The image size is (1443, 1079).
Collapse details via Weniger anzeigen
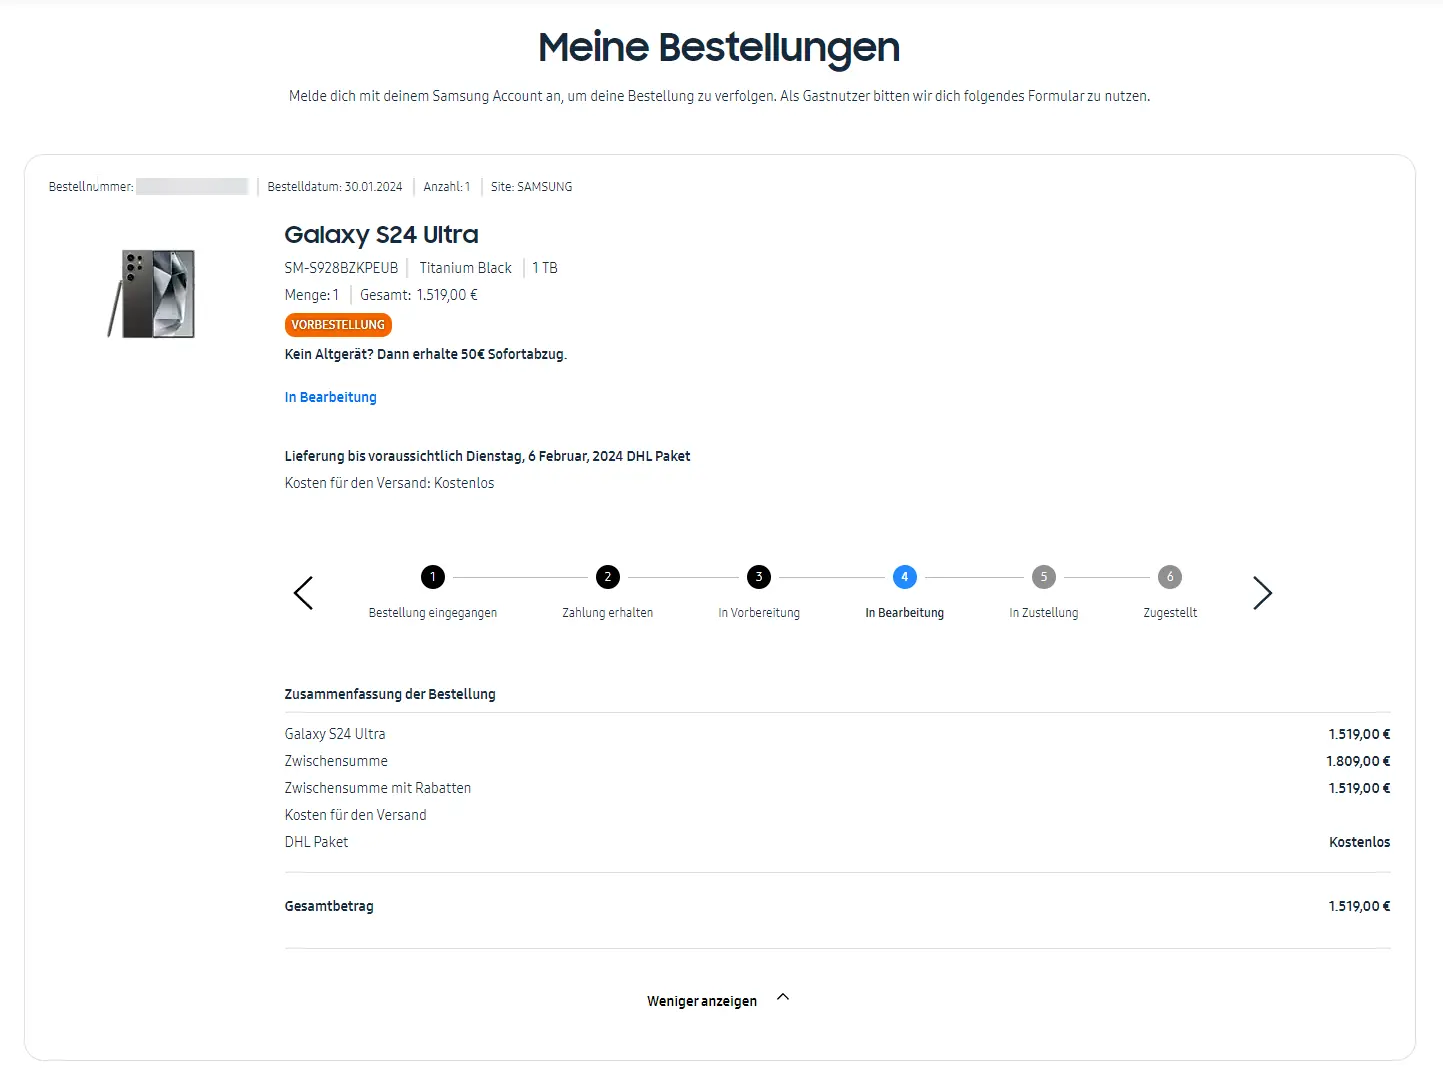pos(702,1001)
